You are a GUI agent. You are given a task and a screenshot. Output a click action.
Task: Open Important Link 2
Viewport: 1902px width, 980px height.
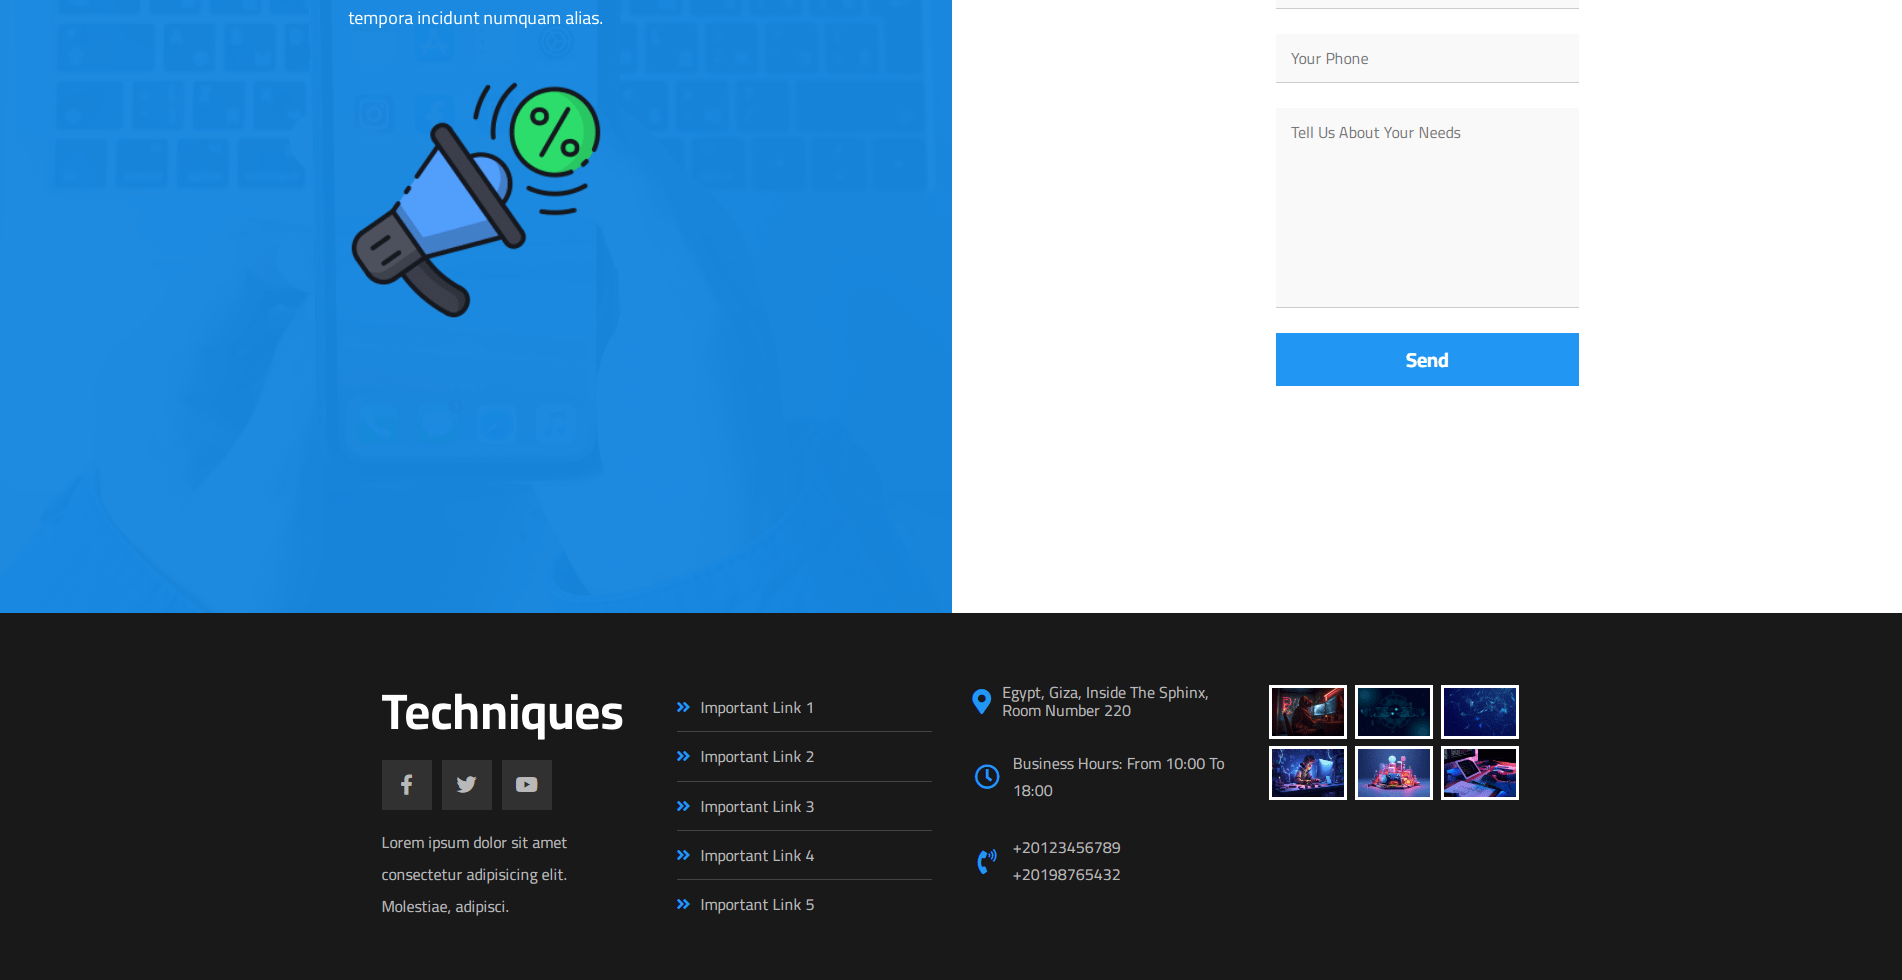pos(756,757)
